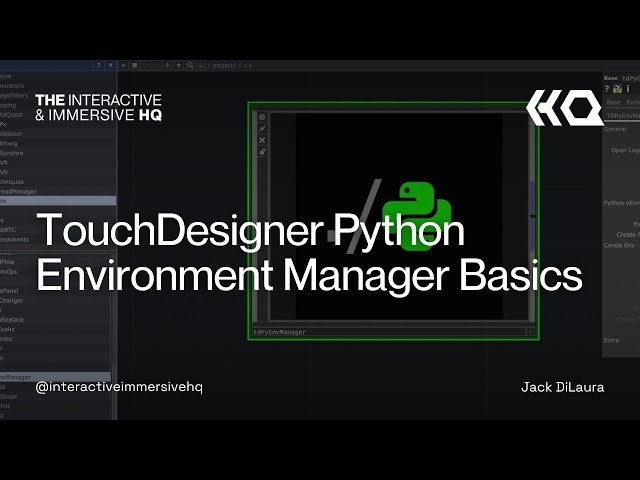
Task: Click the help question mark in palette header
Action: pos(98,65)
